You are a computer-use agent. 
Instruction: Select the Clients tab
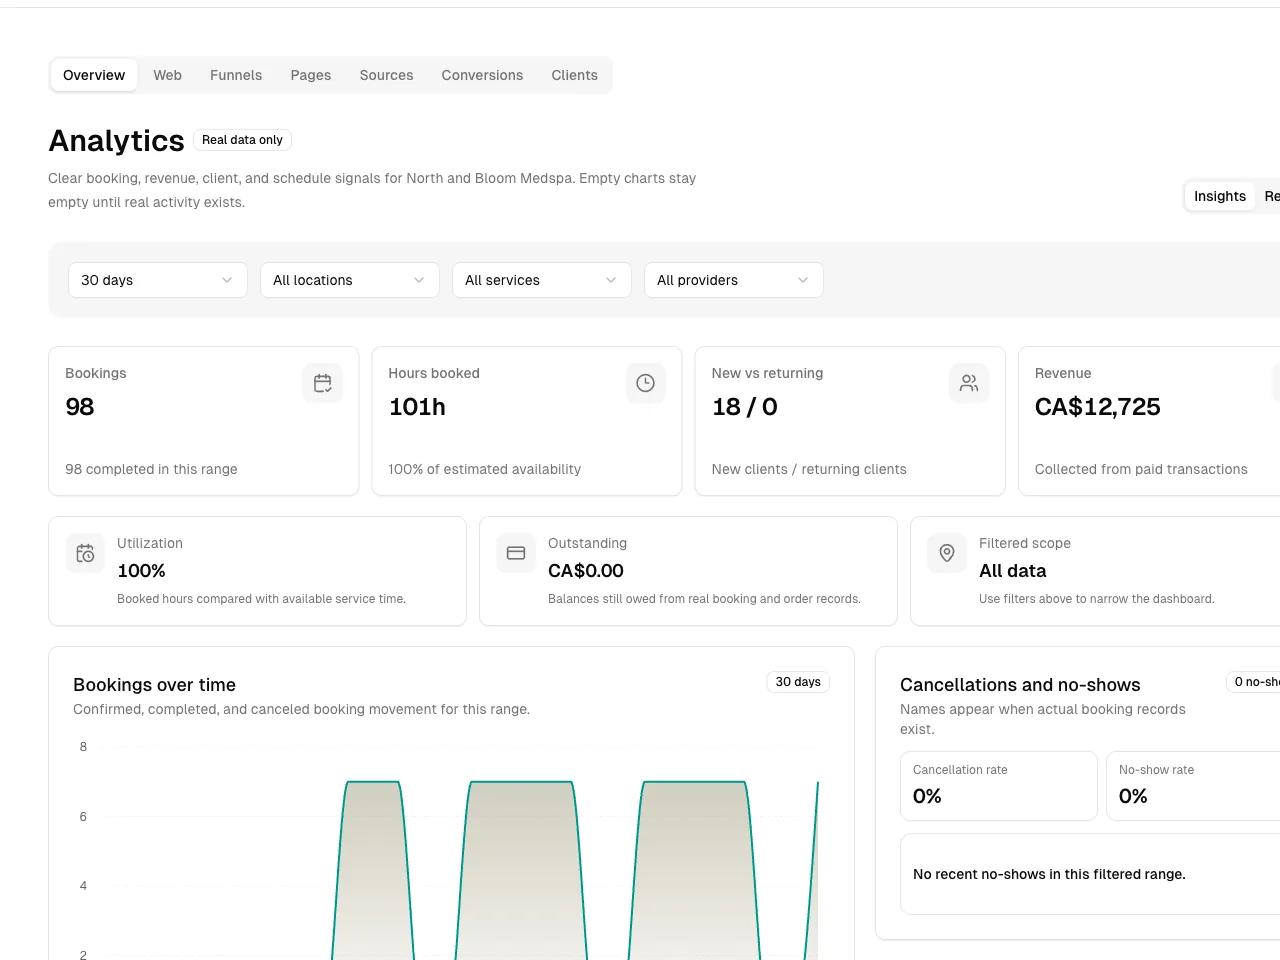574,75
